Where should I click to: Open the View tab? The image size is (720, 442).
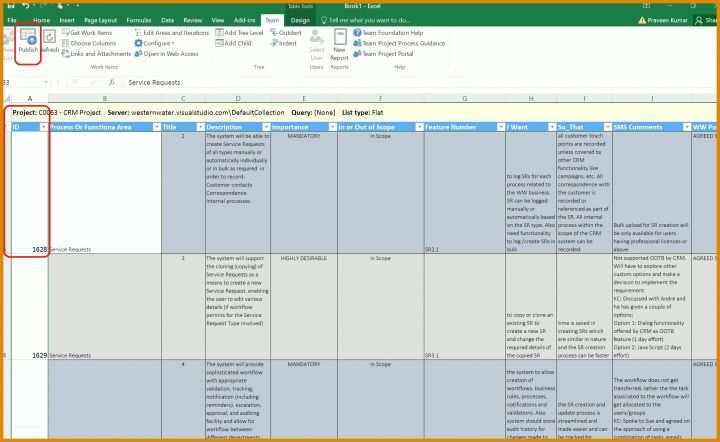point(218,20)
